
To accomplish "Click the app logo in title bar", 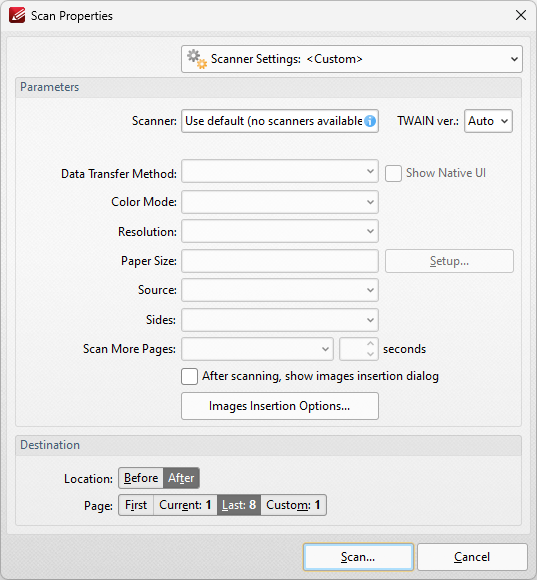I will (x=17, y=16).
